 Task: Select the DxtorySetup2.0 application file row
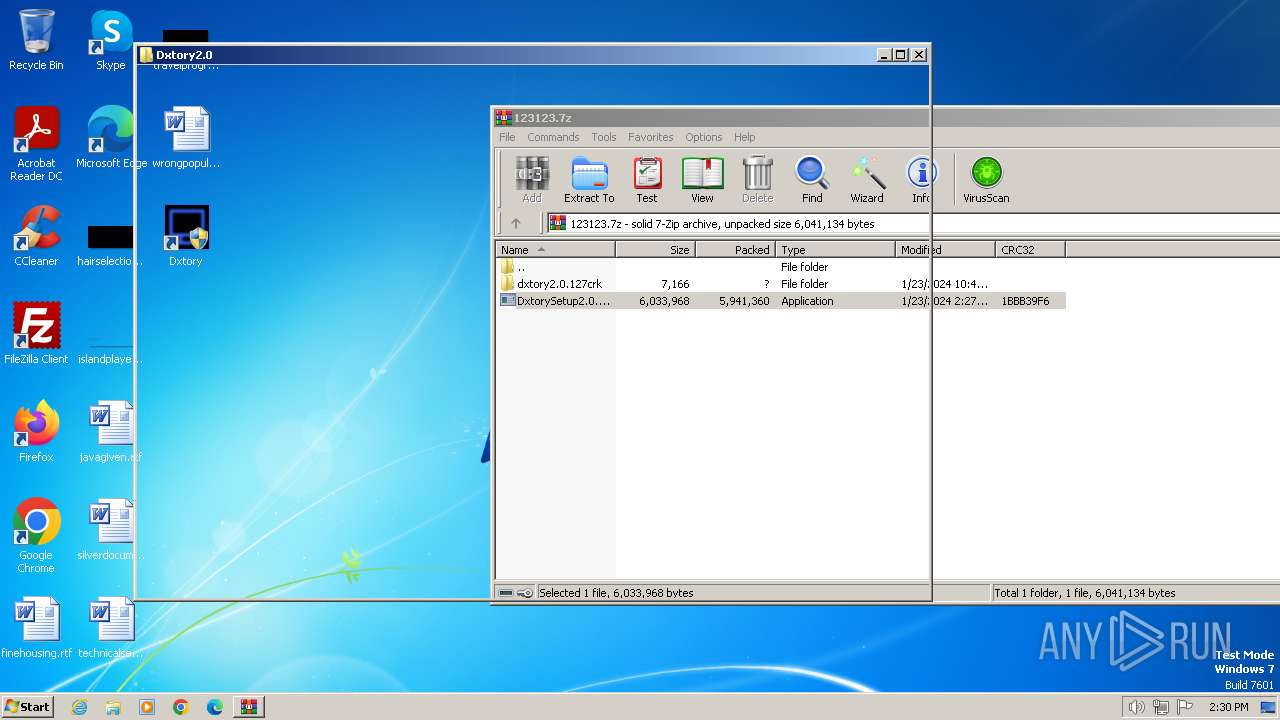(x=780, y=301)
